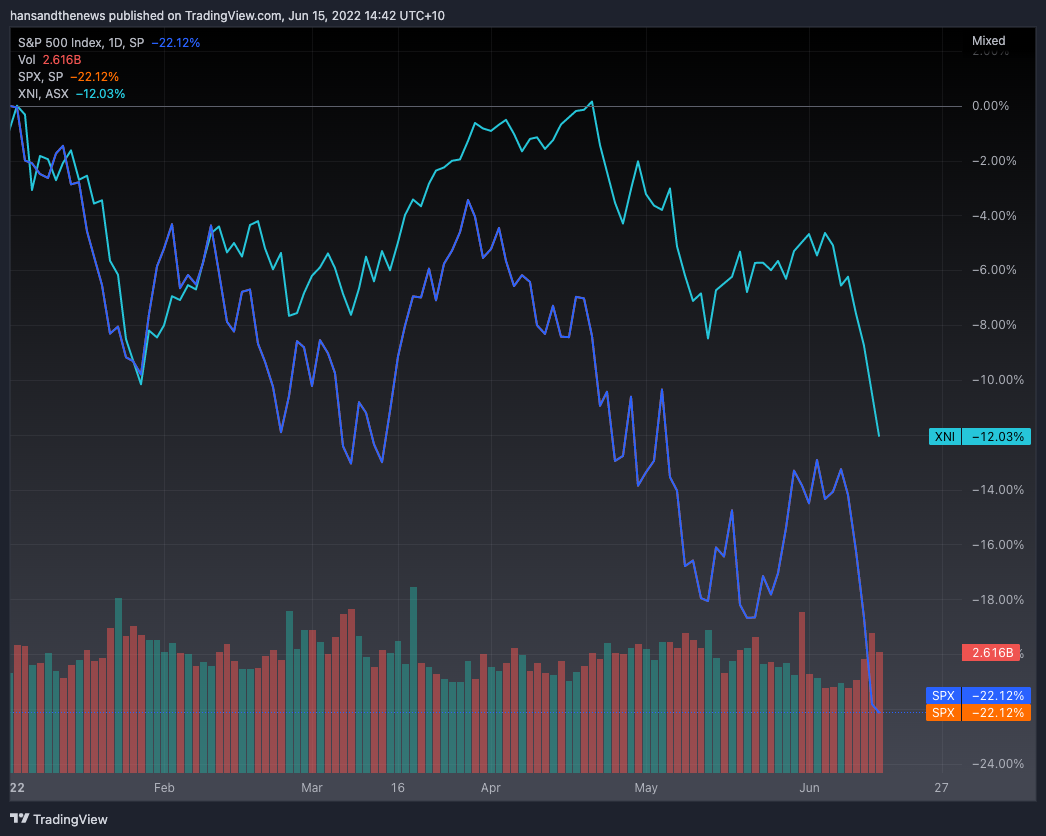Open the Mixed scale mode label
The image size is (1046, 836).
[x=988, y=41]
